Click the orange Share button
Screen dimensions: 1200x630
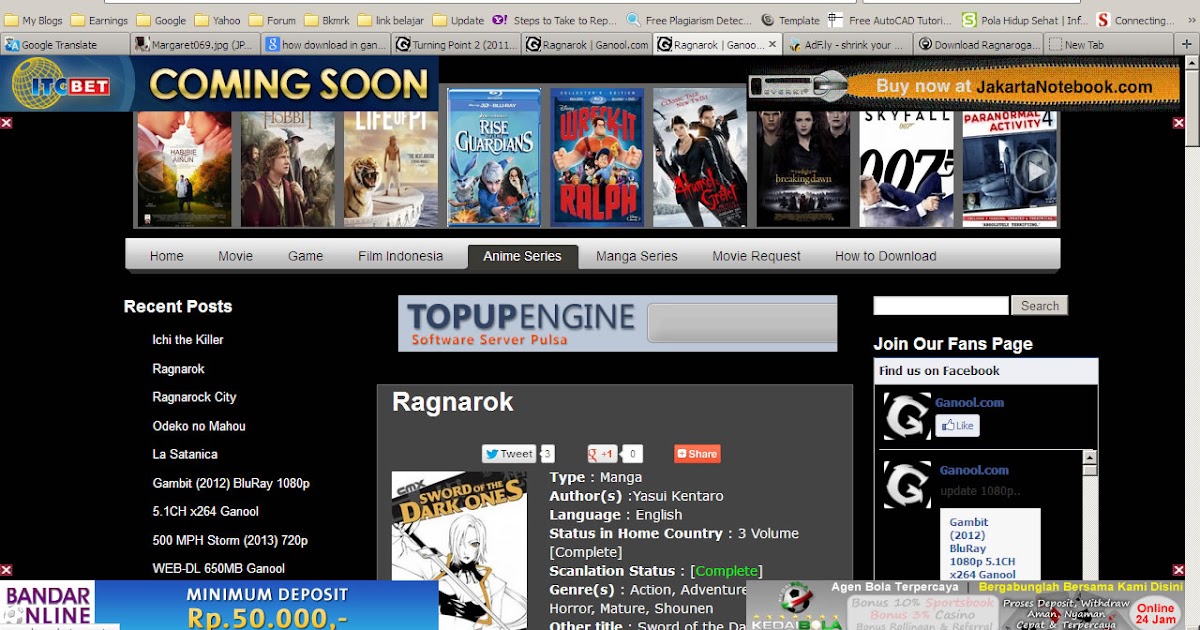(697, 454)
